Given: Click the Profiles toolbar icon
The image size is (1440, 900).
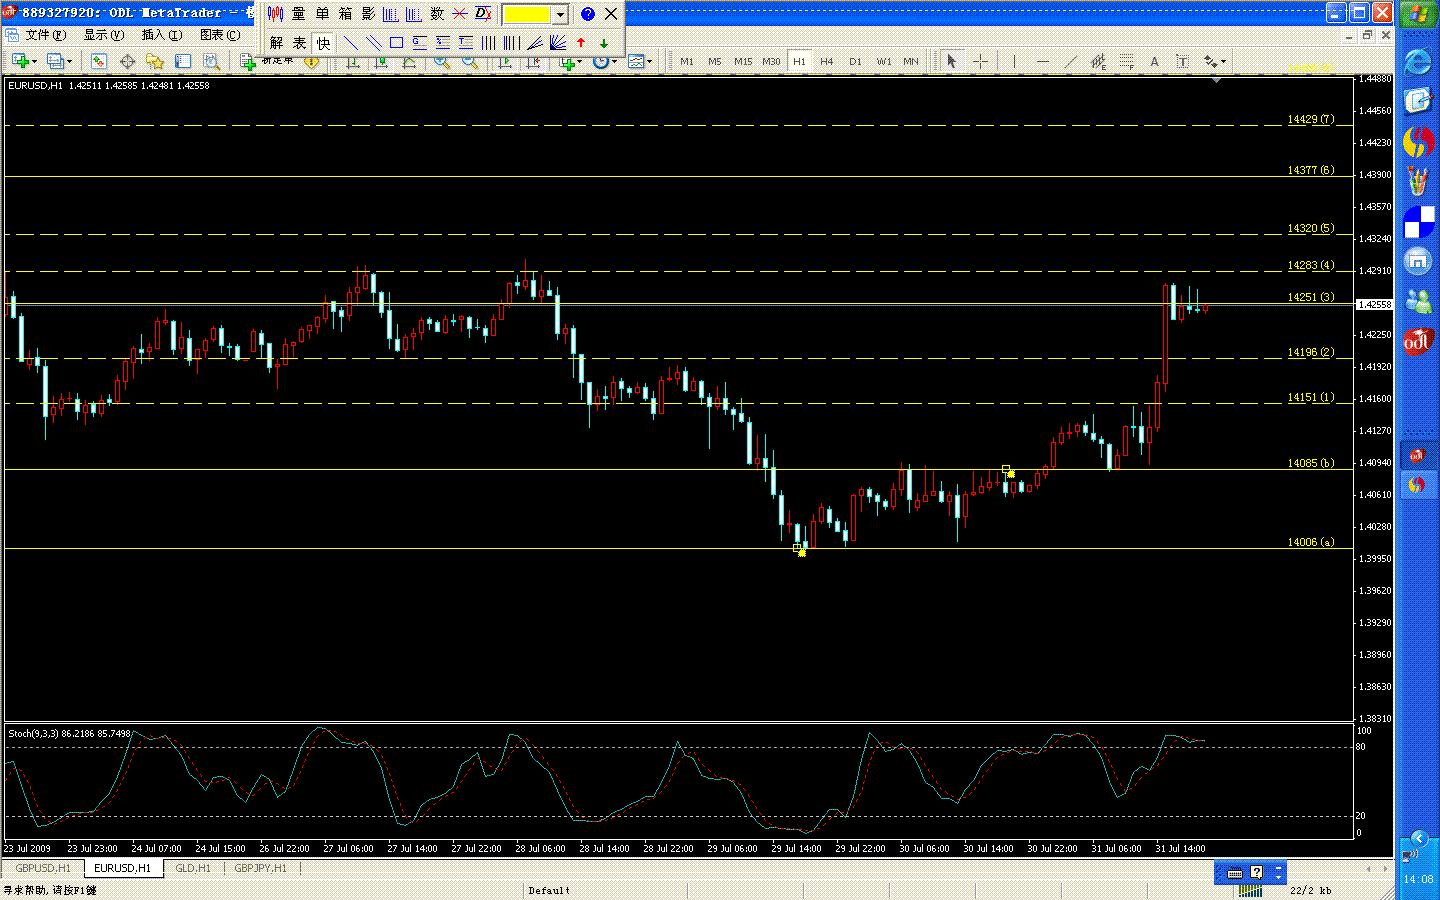Looking at the screenshot, I should 56,61.
